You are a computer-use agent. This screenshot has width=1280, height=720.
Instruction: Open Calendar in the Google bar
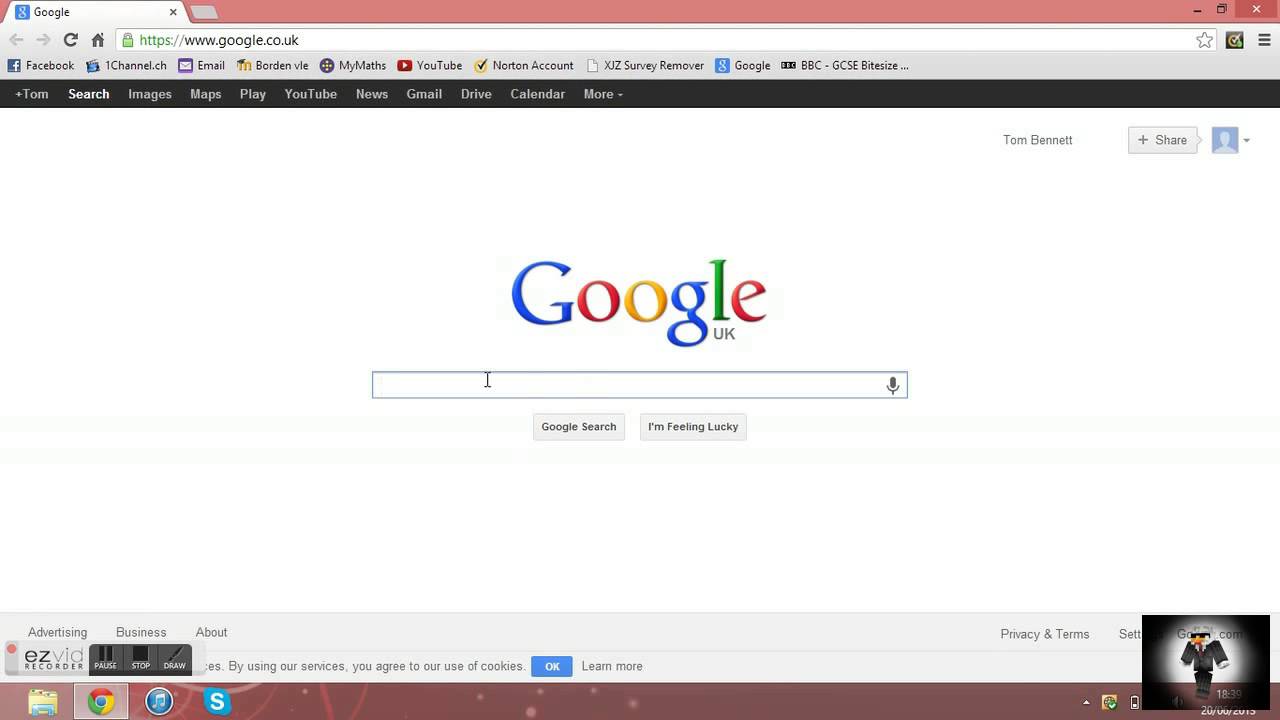tap(538, 94)
